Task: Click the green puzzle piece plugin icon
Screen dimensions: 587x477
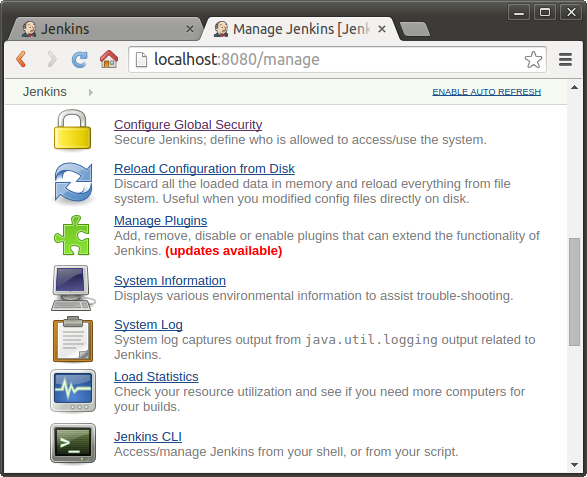Action: pos(72,235)
